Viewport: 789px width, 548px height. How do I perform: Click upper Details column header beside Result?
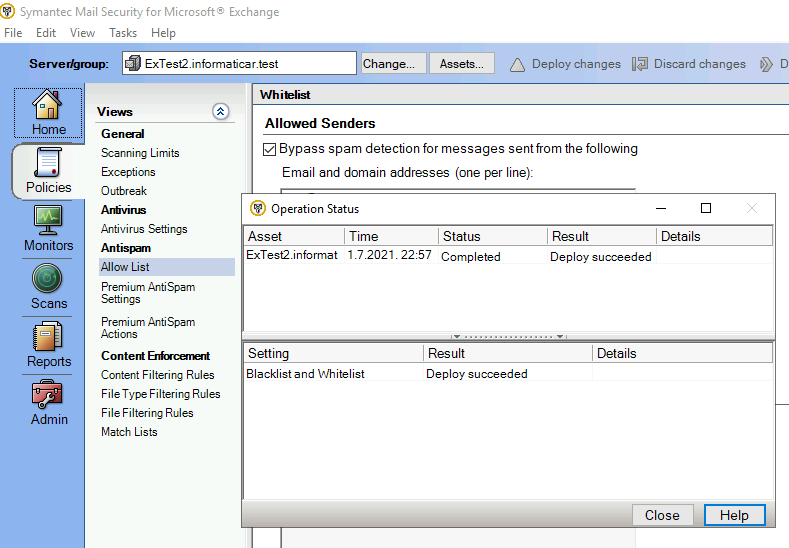715,236
